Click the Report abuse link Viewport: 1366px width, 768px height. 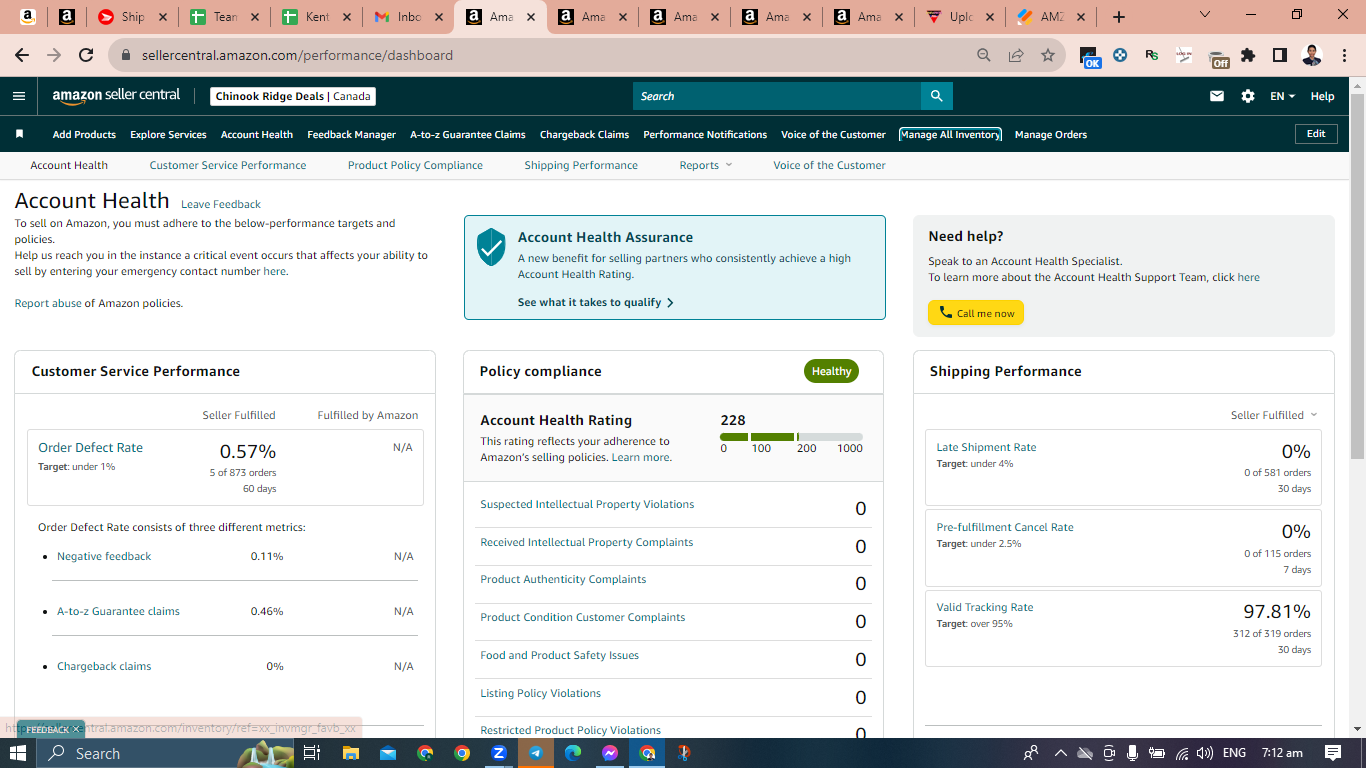pos(48,303)
